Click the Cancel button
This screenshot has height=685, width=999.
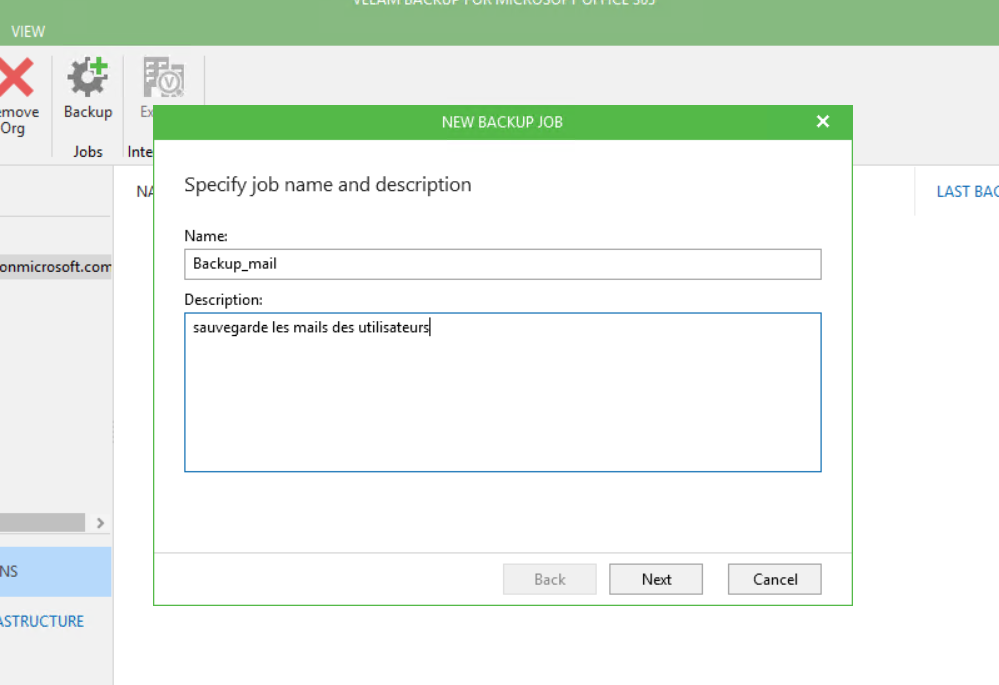[774, 579]
